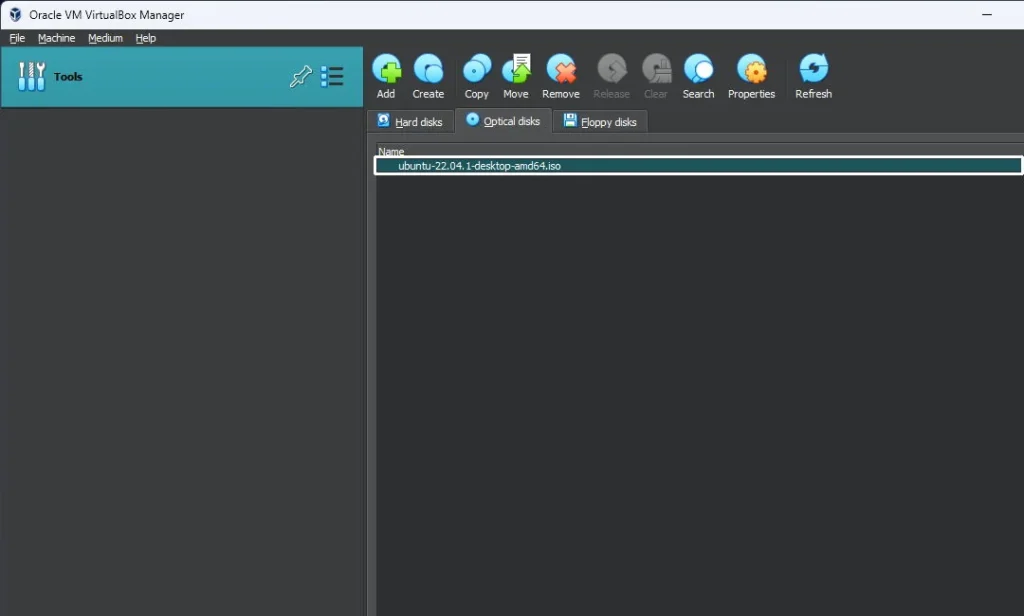The height and width of the screenshot is (616, 1024).
Task: Click the Copy medium toolbar icon
Action: point(477,69)
